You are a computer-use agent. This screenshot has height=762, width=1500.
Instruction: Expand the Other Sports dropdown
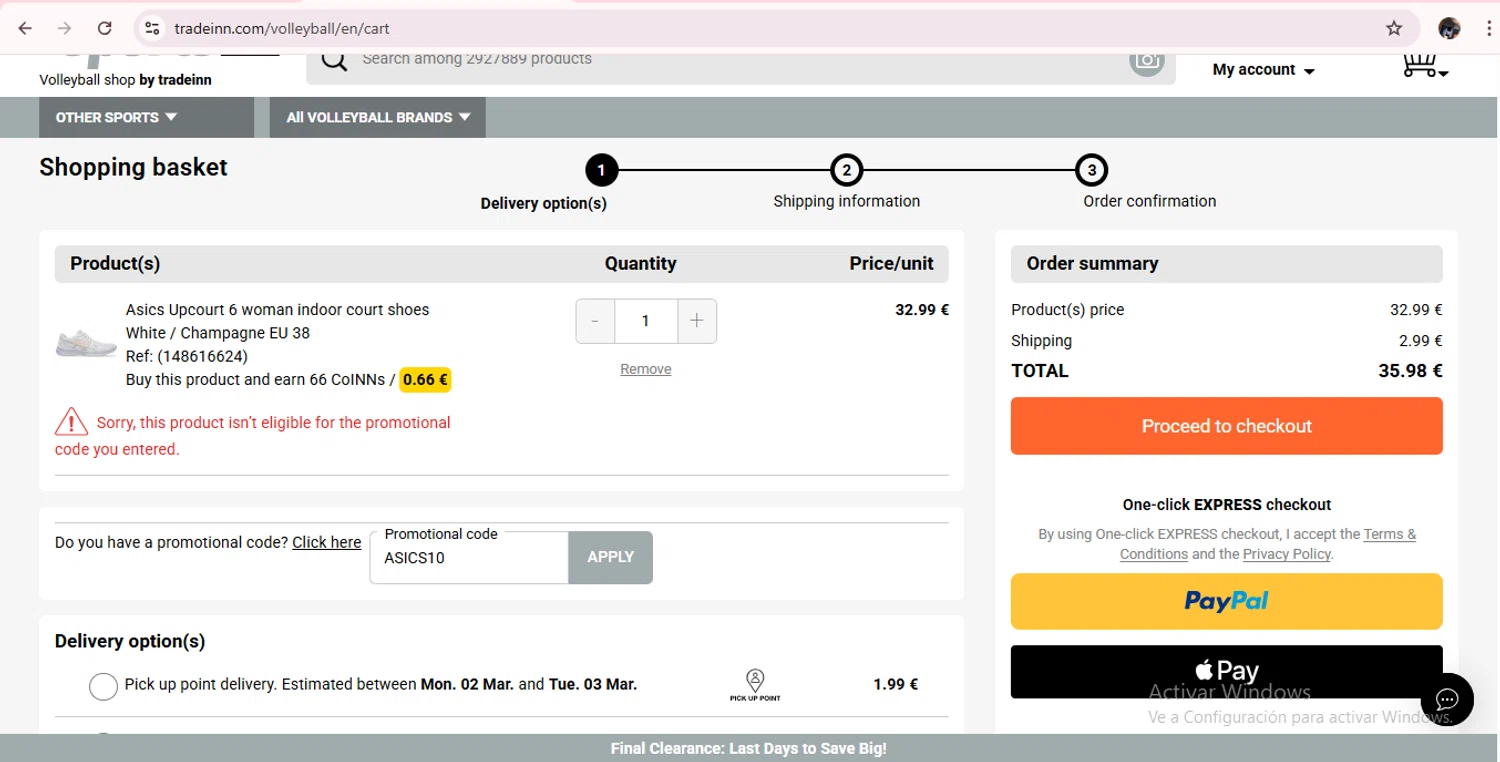116,117
